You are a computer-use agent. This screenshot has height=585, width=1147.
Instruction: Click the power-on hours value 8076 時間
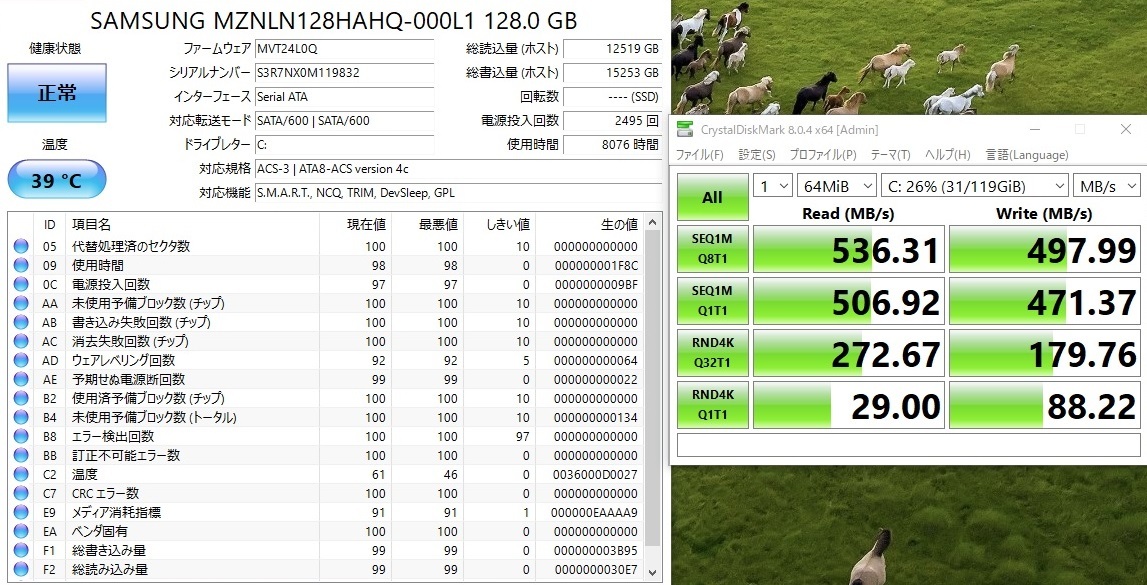coord(612,144)
